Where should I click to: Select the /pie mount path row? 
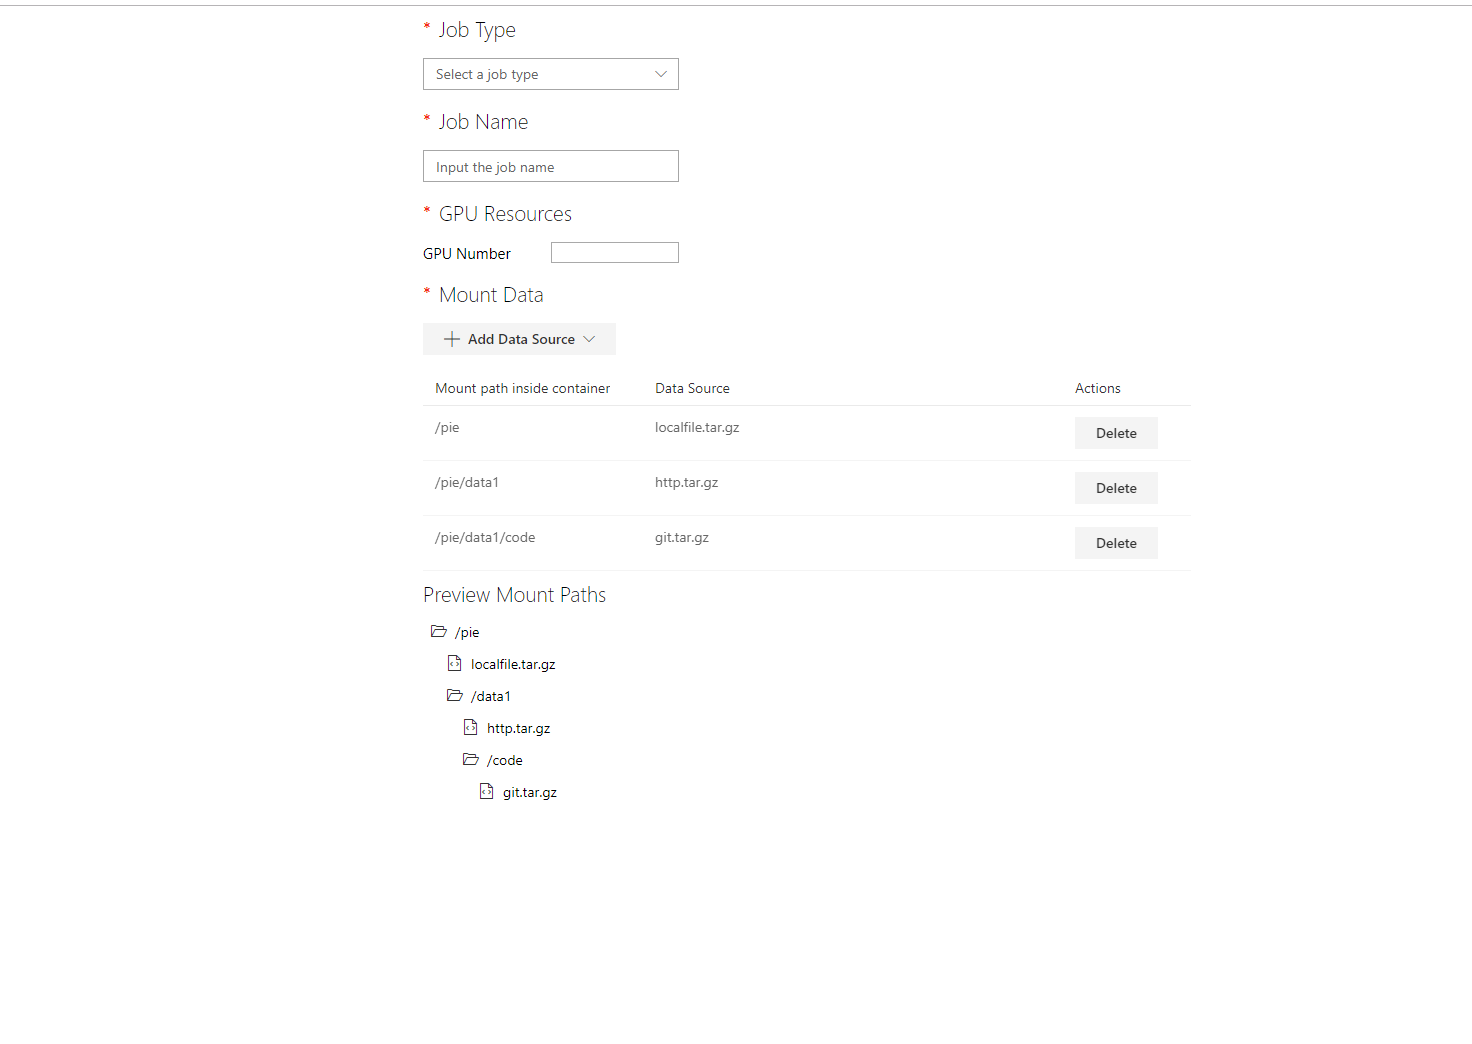tap(447, 427)
